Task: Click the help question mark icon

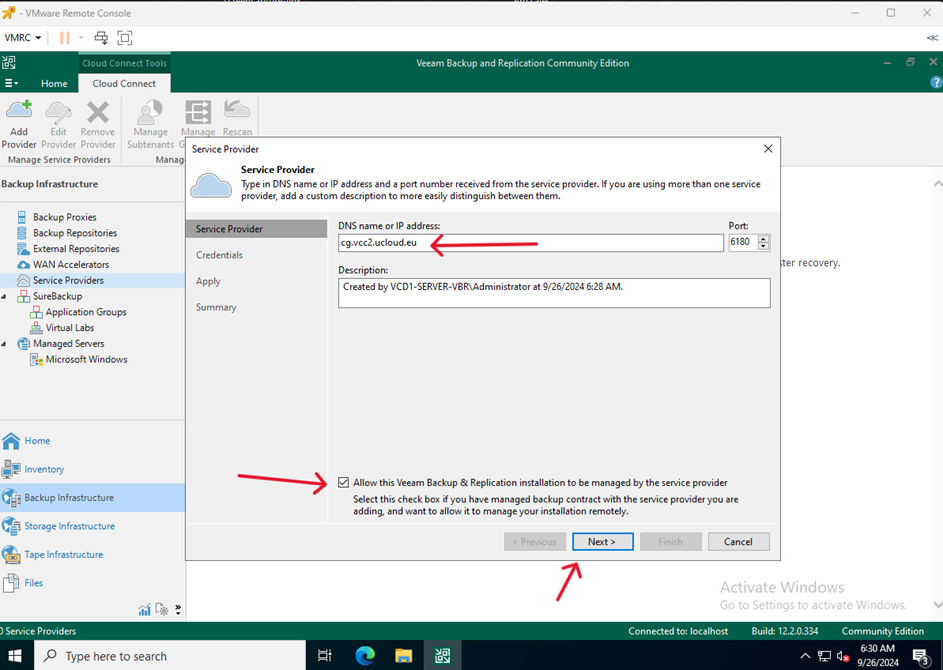Action: click(936, 83)
